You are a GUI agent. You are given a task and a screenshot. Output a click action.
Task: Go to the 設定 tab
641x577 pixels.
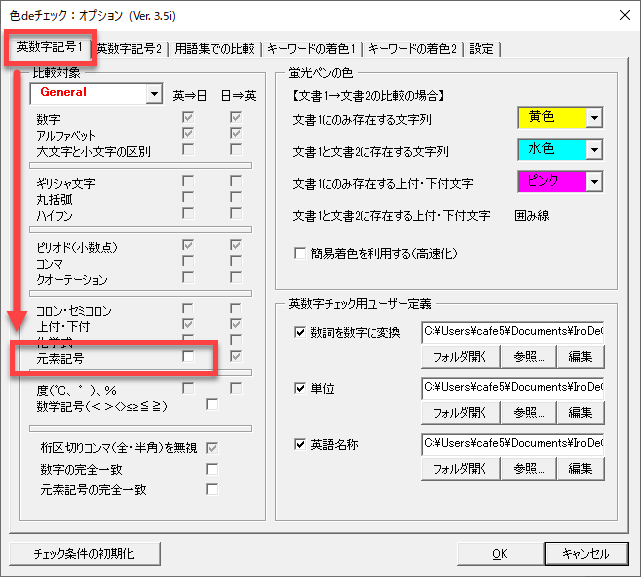(x=481, y=48)
